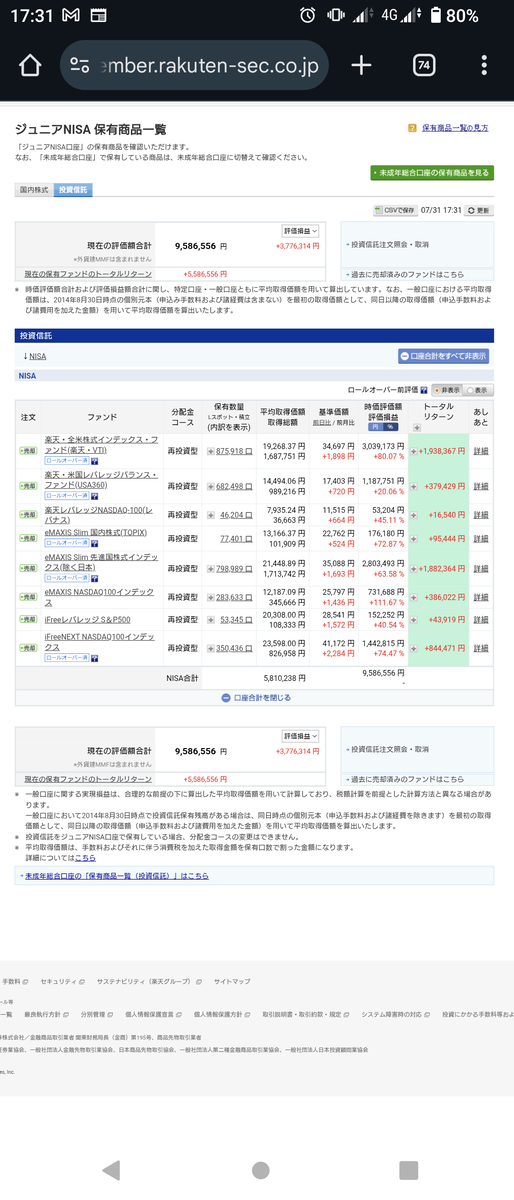Viewport: 514px width, 1200px height.
Task: Open 詳細 for iFreeNEXT NASDAQ100 row
Action: [x=481, y=648]
